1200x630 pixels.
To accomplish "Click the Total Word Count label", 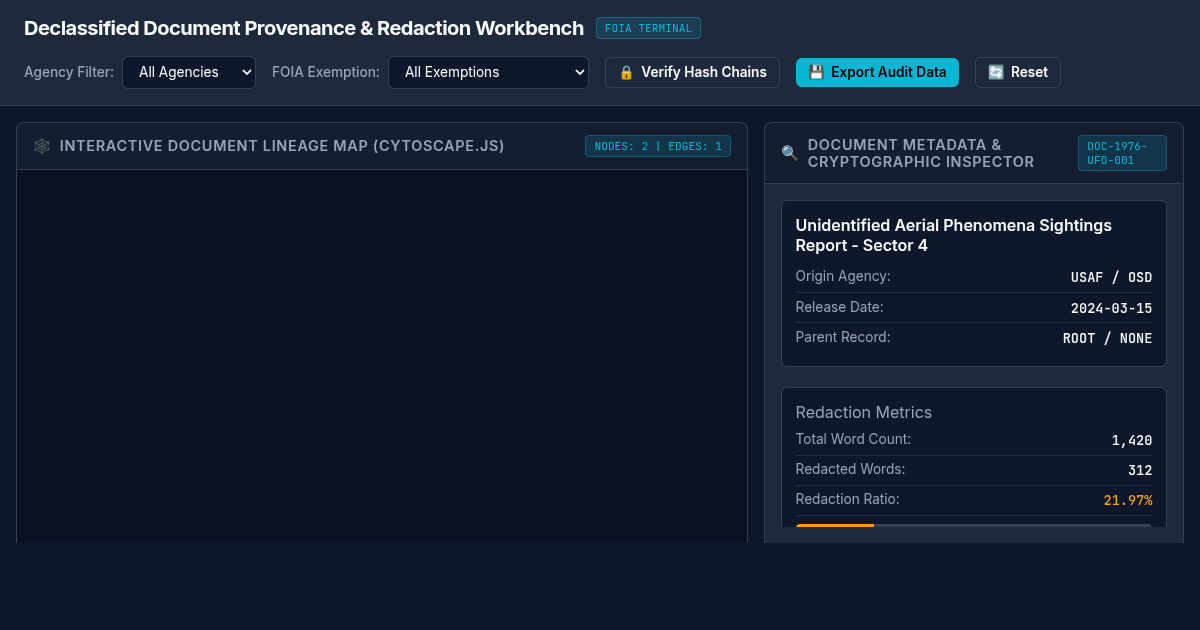I will (x=853, y=439).
